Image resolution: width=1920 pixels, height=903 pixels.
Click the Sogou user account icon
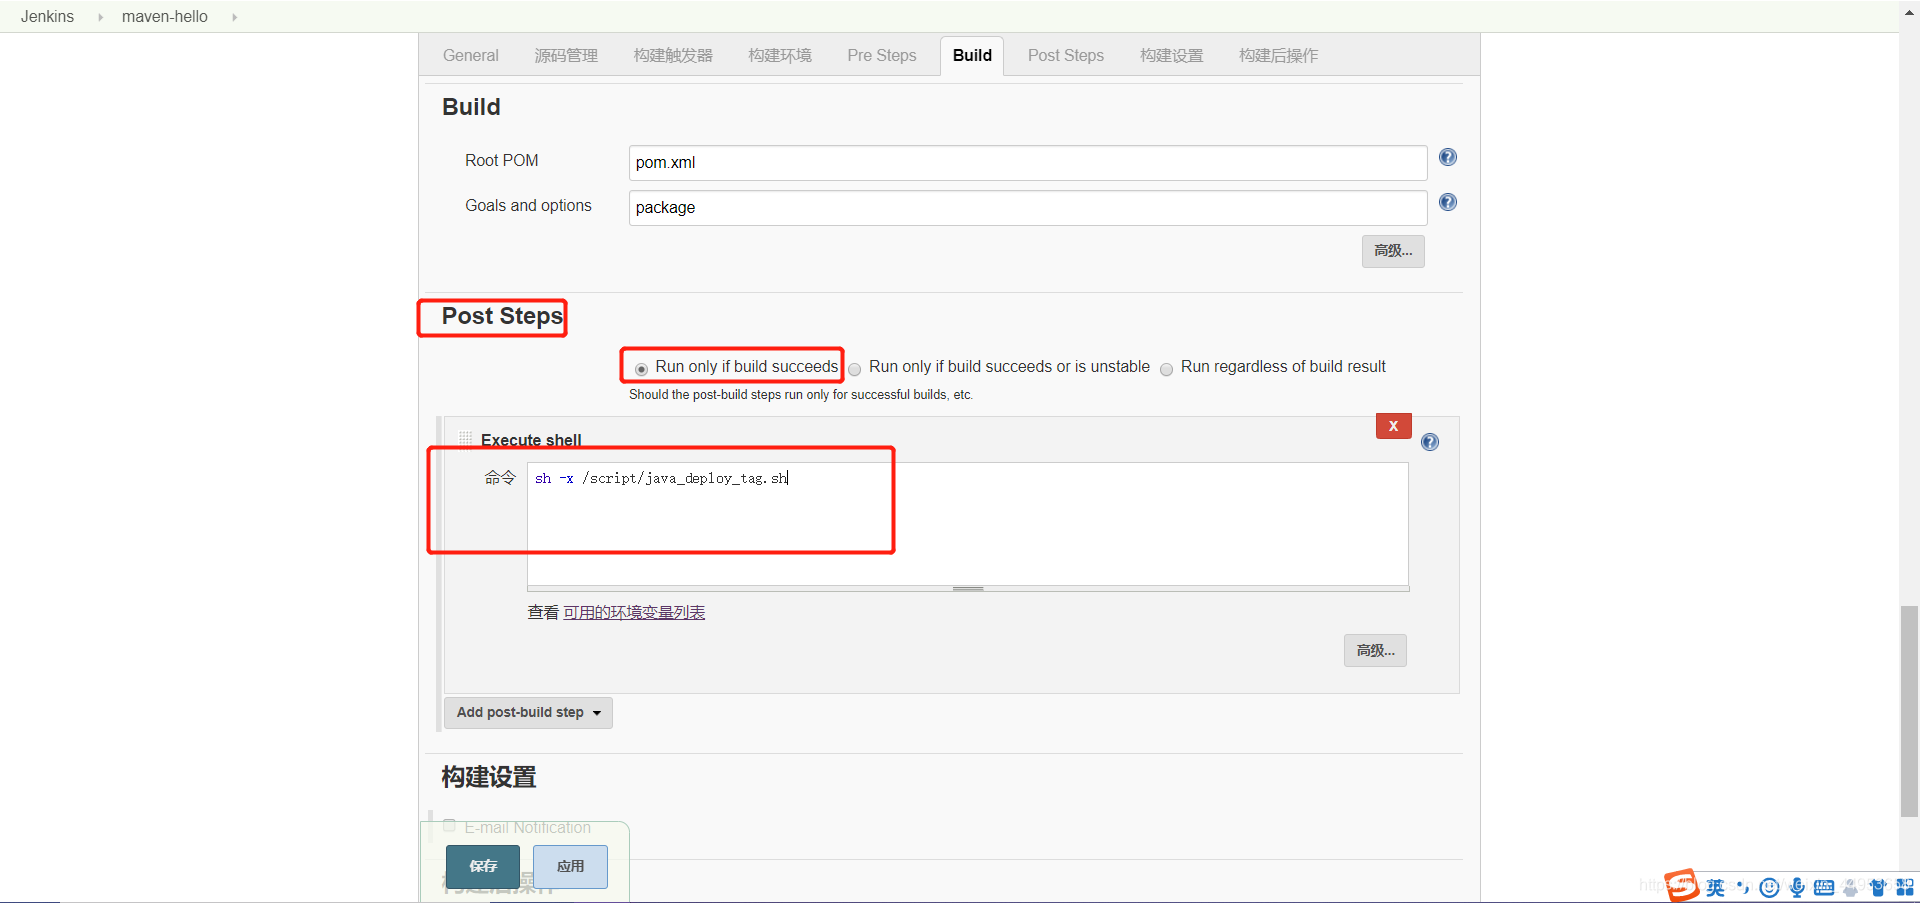tap(1851, 887)
